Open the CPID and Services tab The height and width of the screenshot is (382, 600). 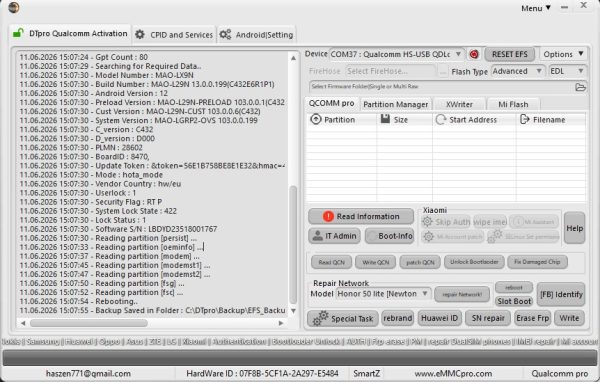point(174,35)
